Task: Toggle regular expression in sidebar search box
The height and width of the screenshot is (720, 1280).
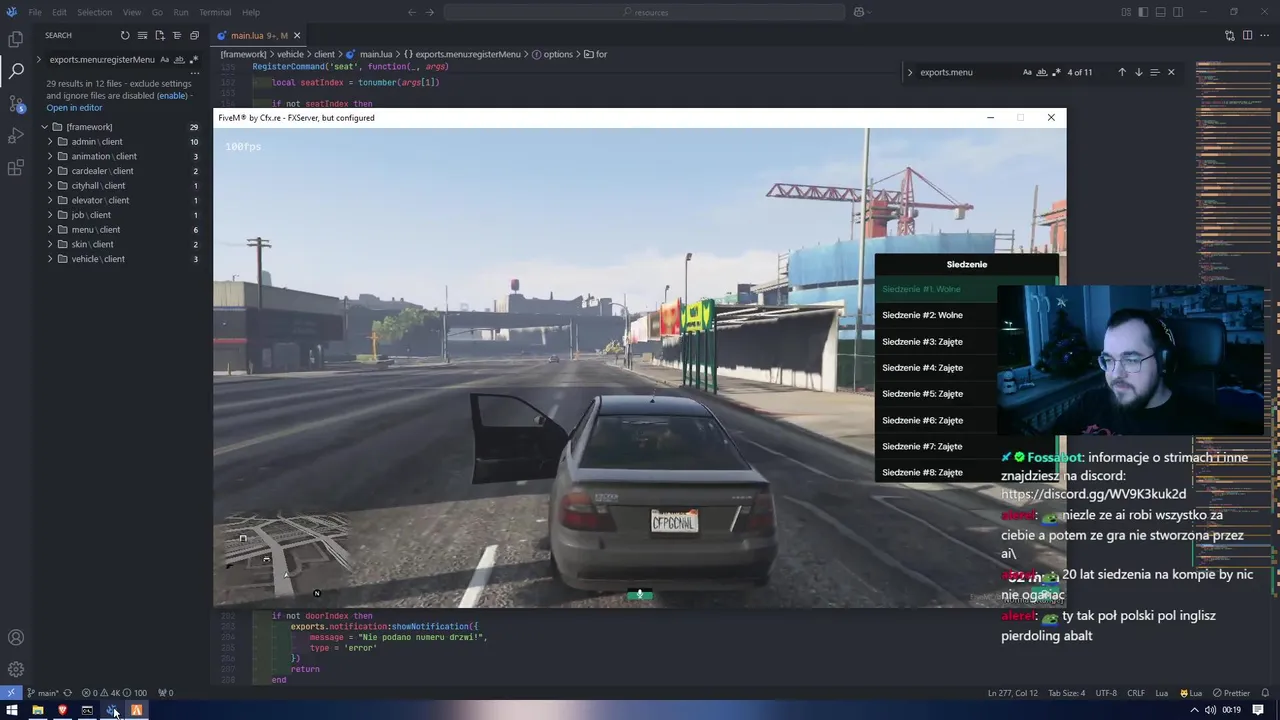Action: pyautogui.click(x=192, y=60)
